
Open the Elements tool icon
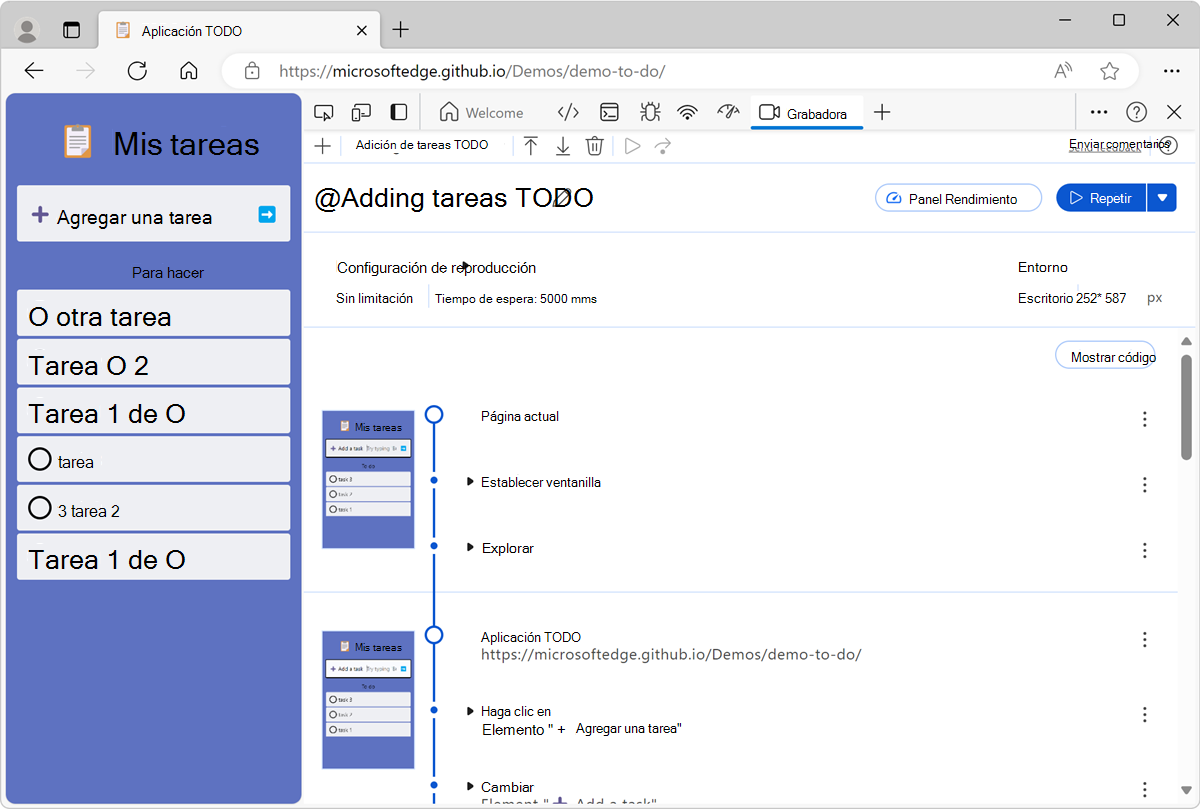point(568,112)
